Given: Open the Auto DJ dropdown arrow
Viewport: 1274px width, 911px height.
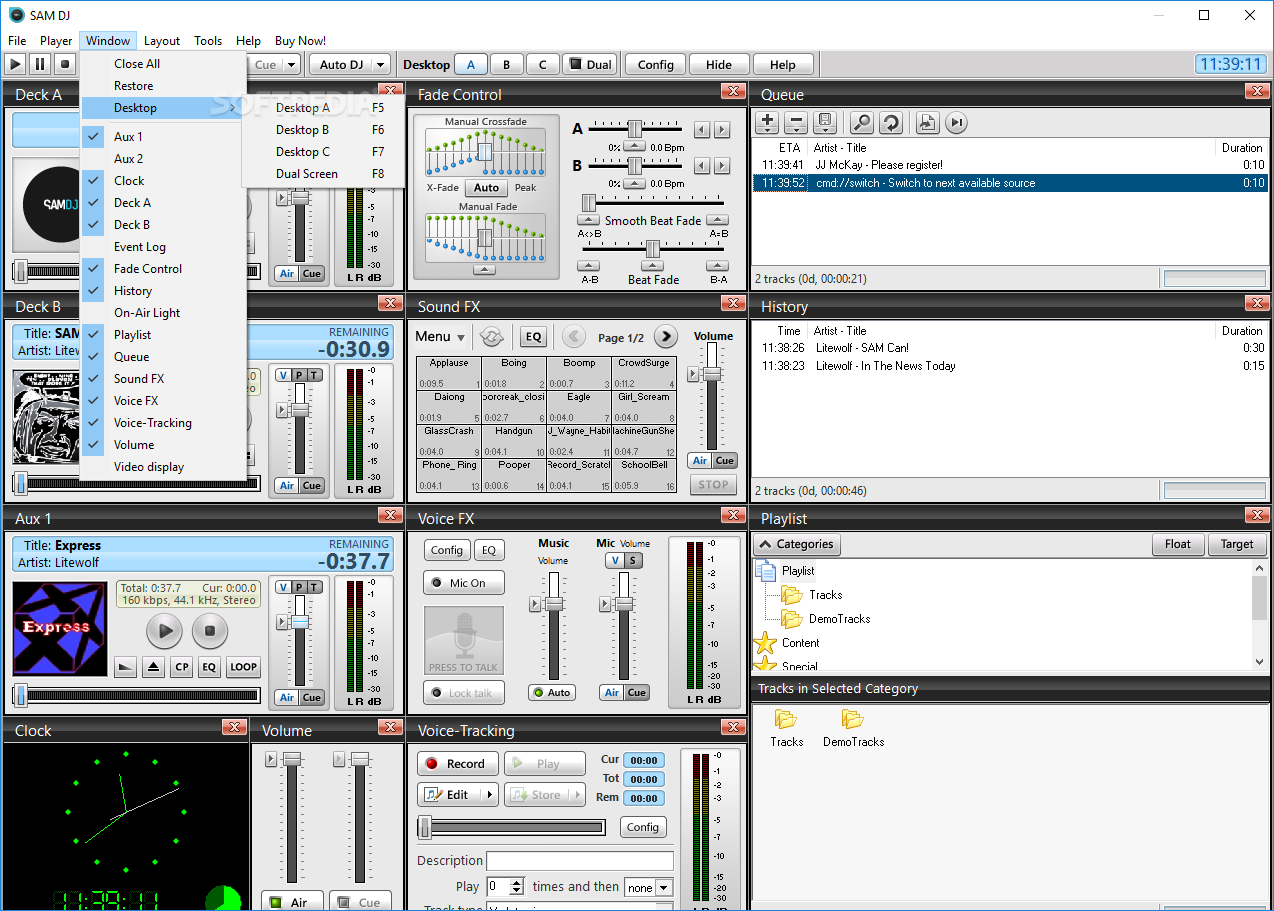Looking at the screenshot, I should pos(380,65).
